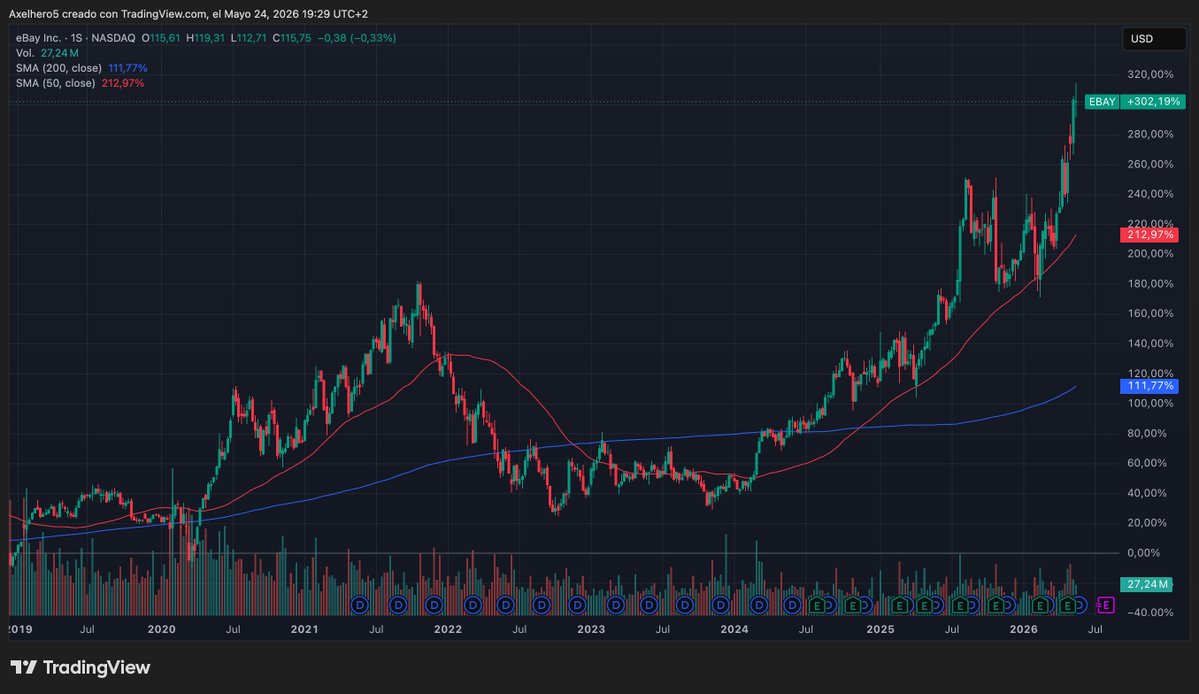Click the 200,00% price scale label
This screenshot has width=1199, height=694.
pos(1150,254)
